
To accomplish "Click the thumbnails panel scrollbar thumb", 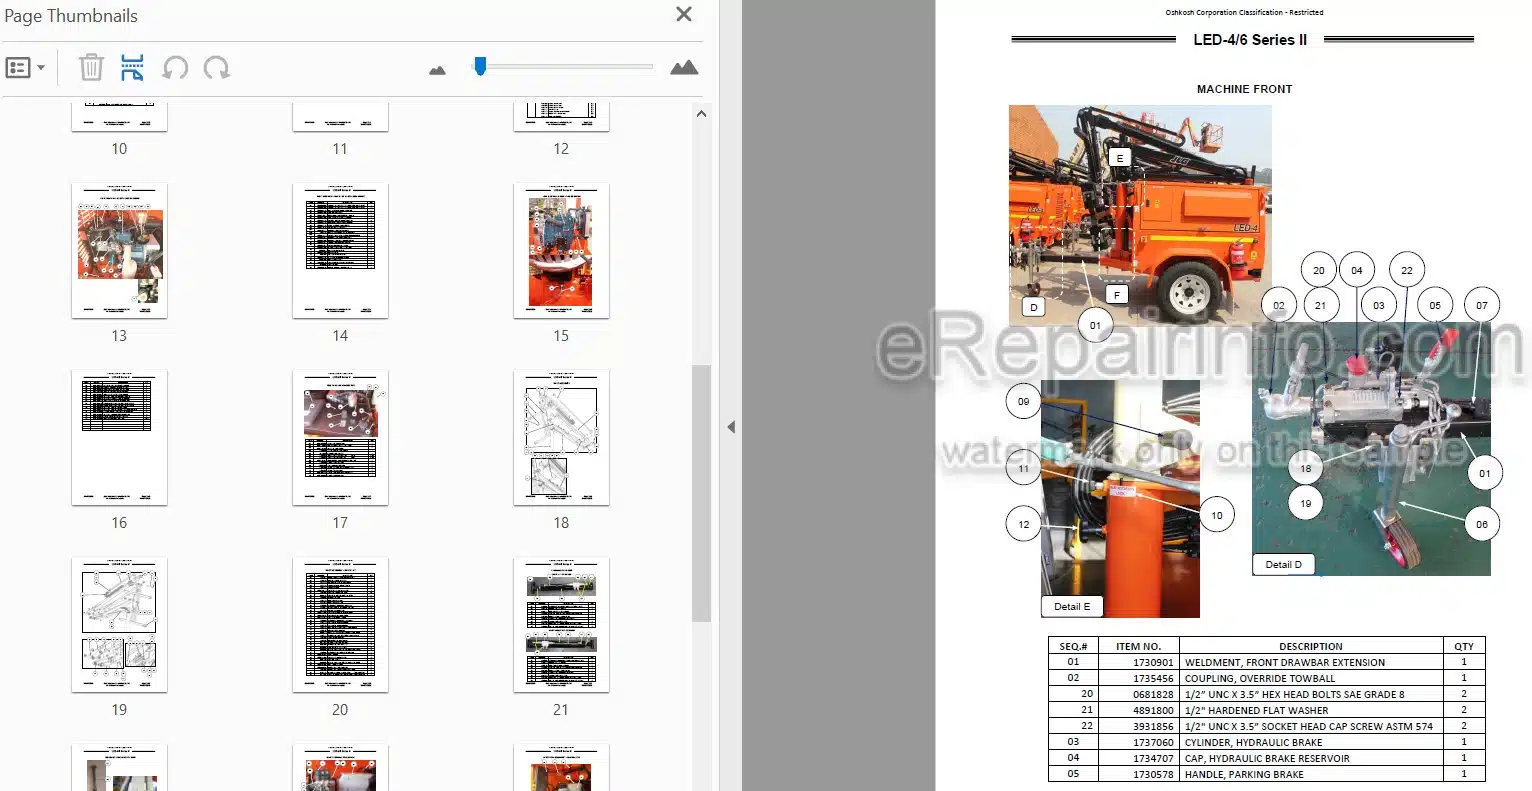I will point(701,493).
